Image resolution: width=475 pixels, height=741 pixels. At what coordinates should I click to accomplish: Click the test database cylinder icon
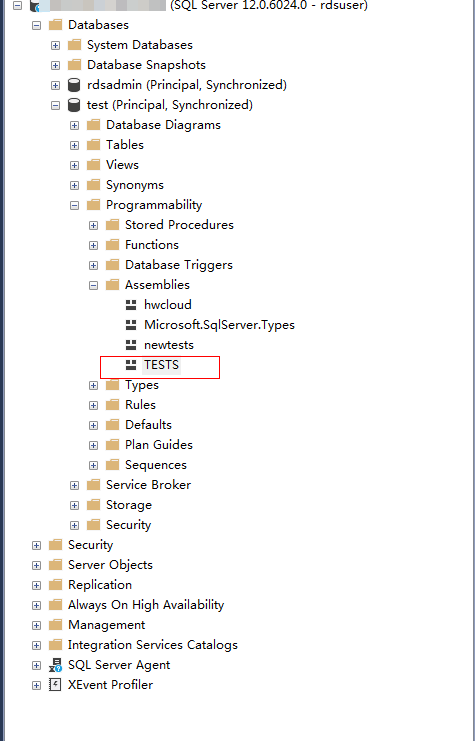click(74, 105)
